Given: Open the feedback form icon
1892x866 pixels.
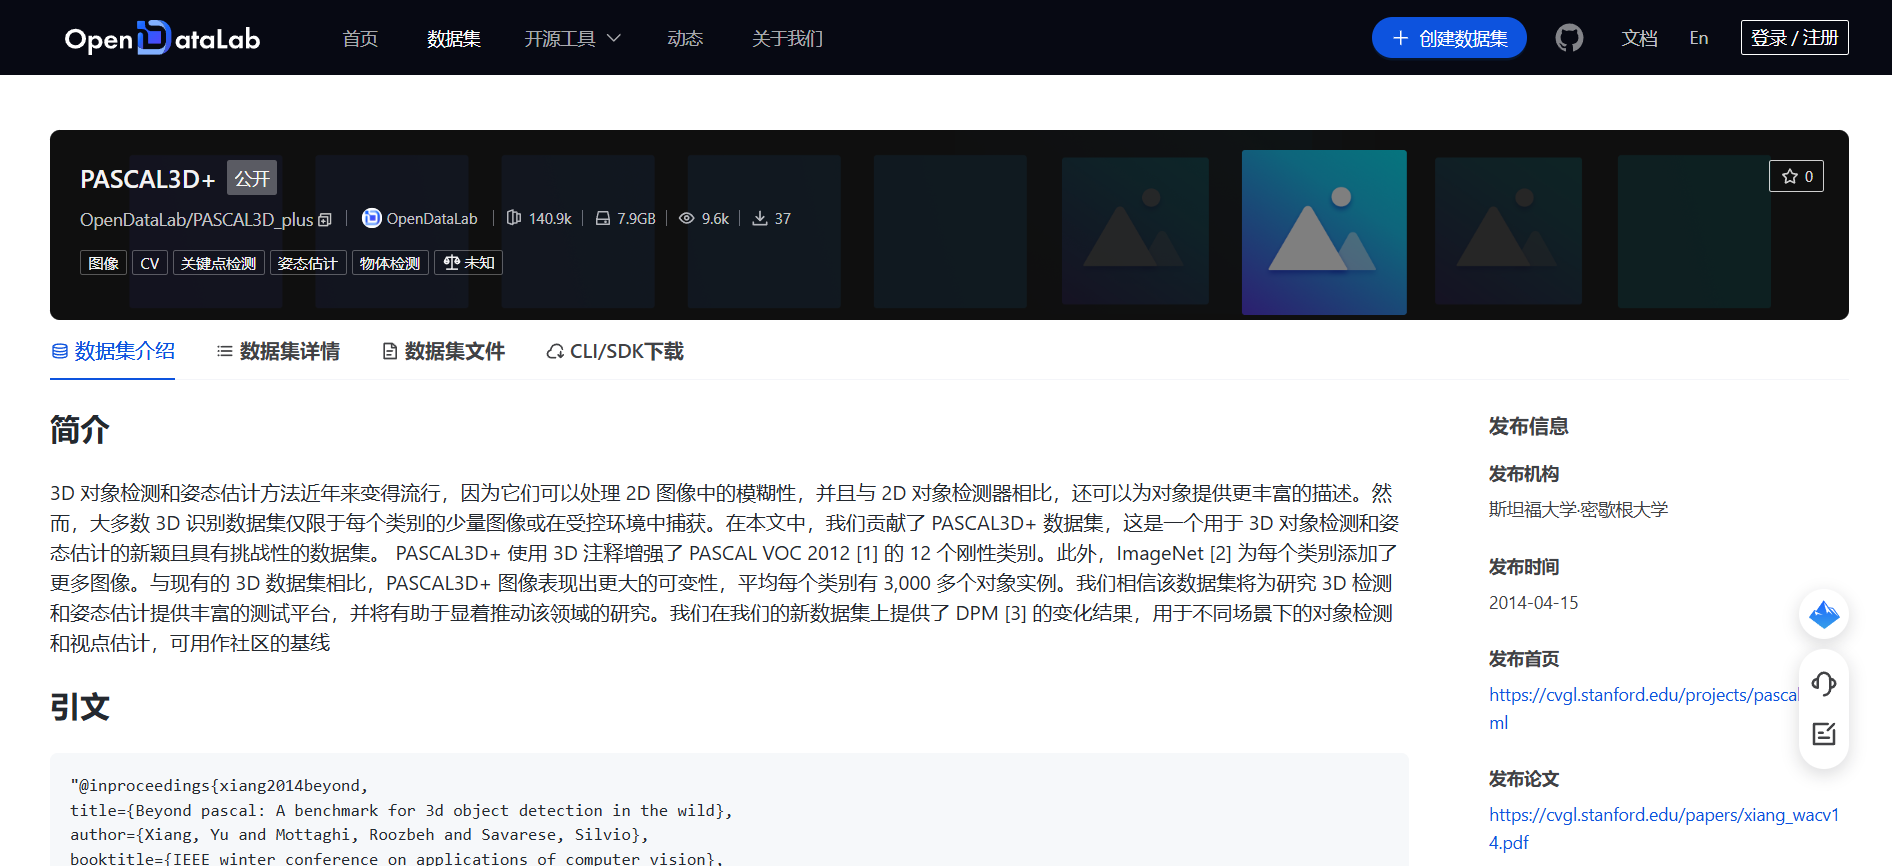Looking at the screenshot, I should (x=1824, y=734).
